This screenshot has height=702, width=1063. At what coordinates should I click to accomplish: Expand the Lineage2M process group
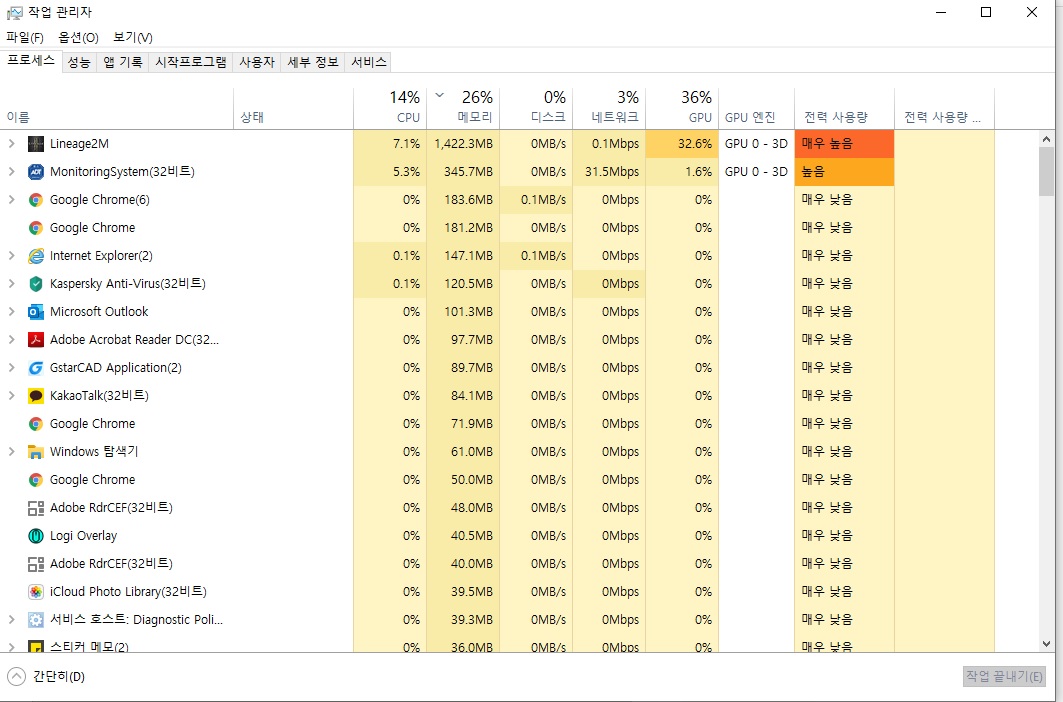(12, 144)
